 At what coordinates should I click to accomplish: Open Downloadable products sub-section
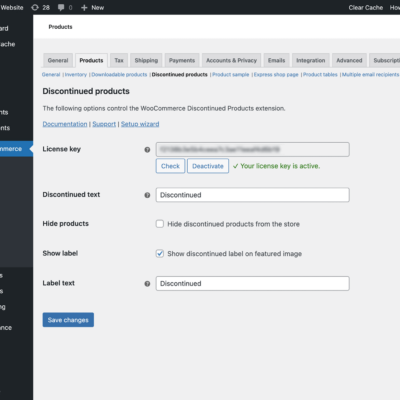(x=119, y=75)
